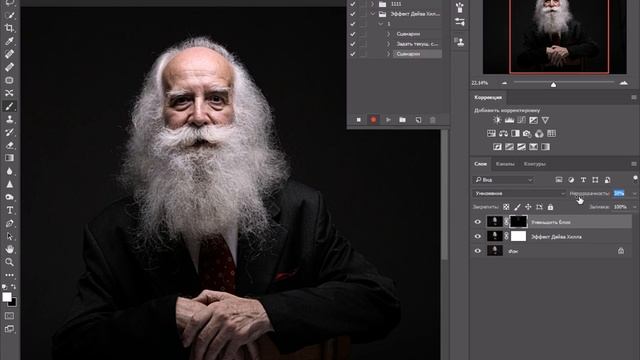Add a Brightness/Contrast adjustment
Image resolution: width=640 pixels, height=360 pixels.
coord(497,120)
